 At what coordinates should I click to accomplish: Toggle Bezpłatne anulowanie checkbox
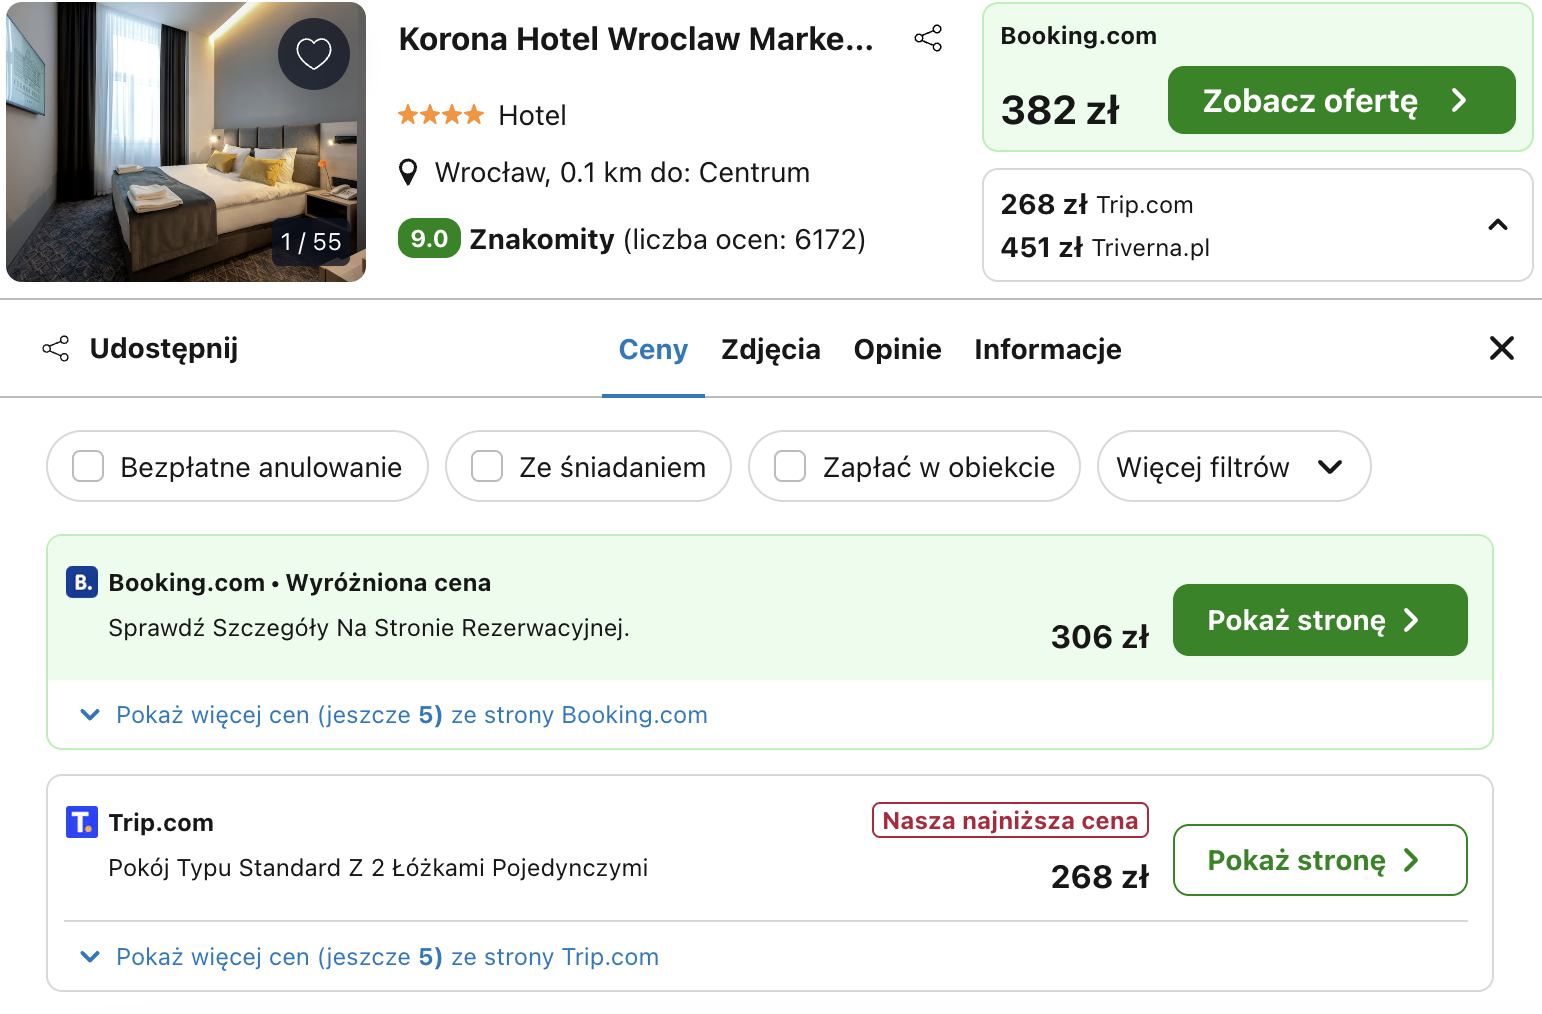pos(88,466)
